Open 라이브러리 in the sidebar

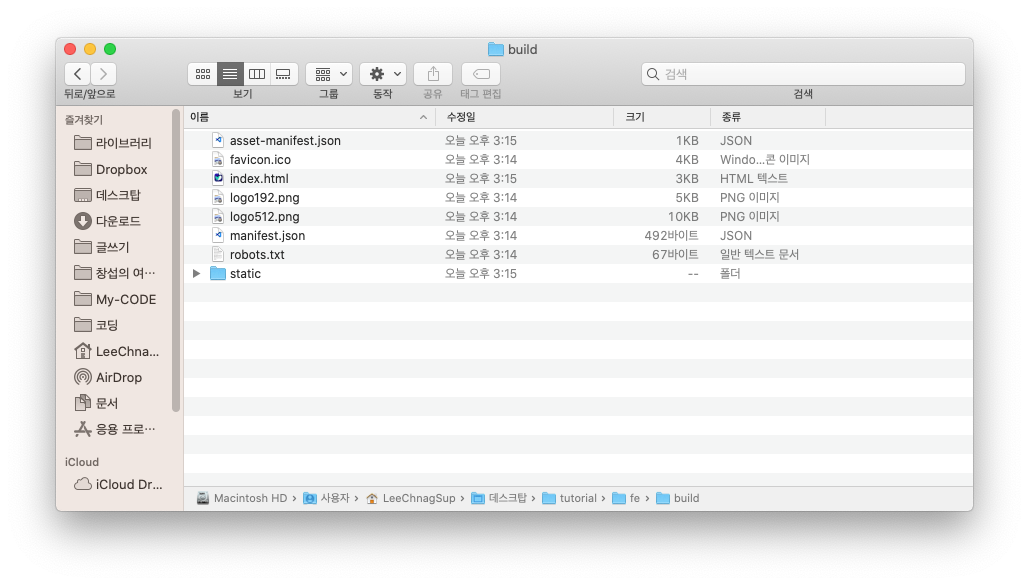click(x=113, y=143)
